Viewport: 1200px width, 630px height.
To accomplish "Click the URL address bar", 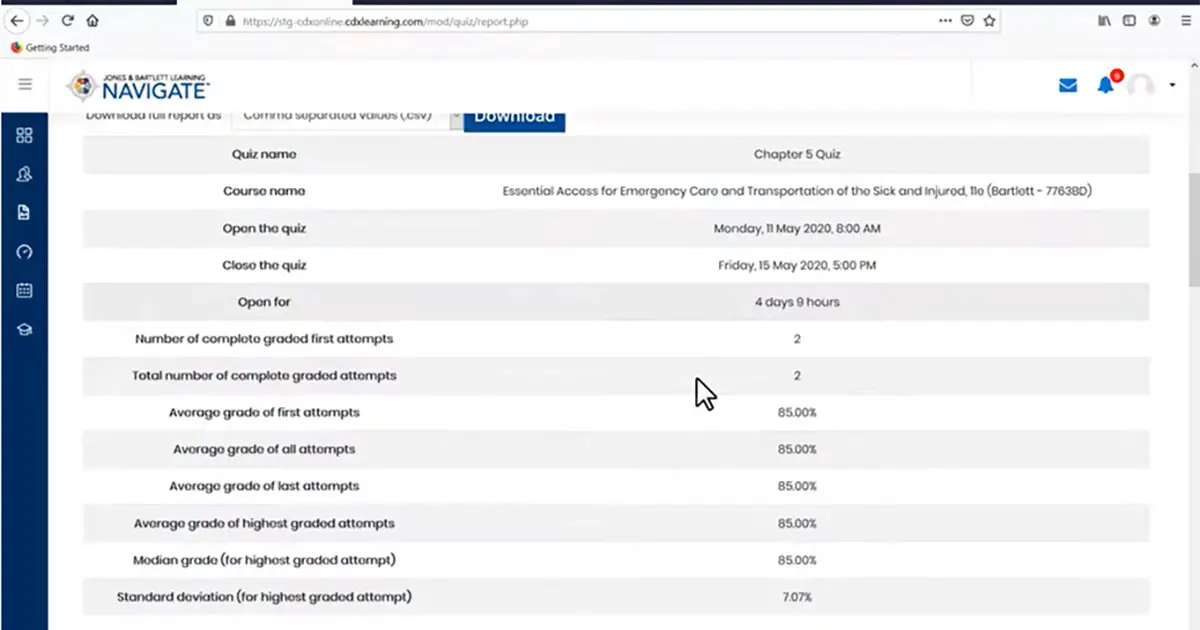I will point(580,20).
